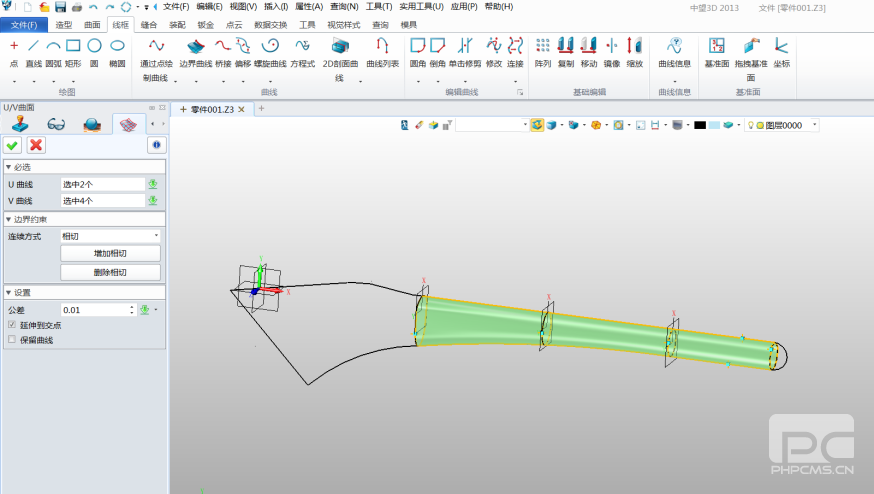874x494 pixels.
Task: Open the 连续方式 dropdown
Action: (110, 236)
